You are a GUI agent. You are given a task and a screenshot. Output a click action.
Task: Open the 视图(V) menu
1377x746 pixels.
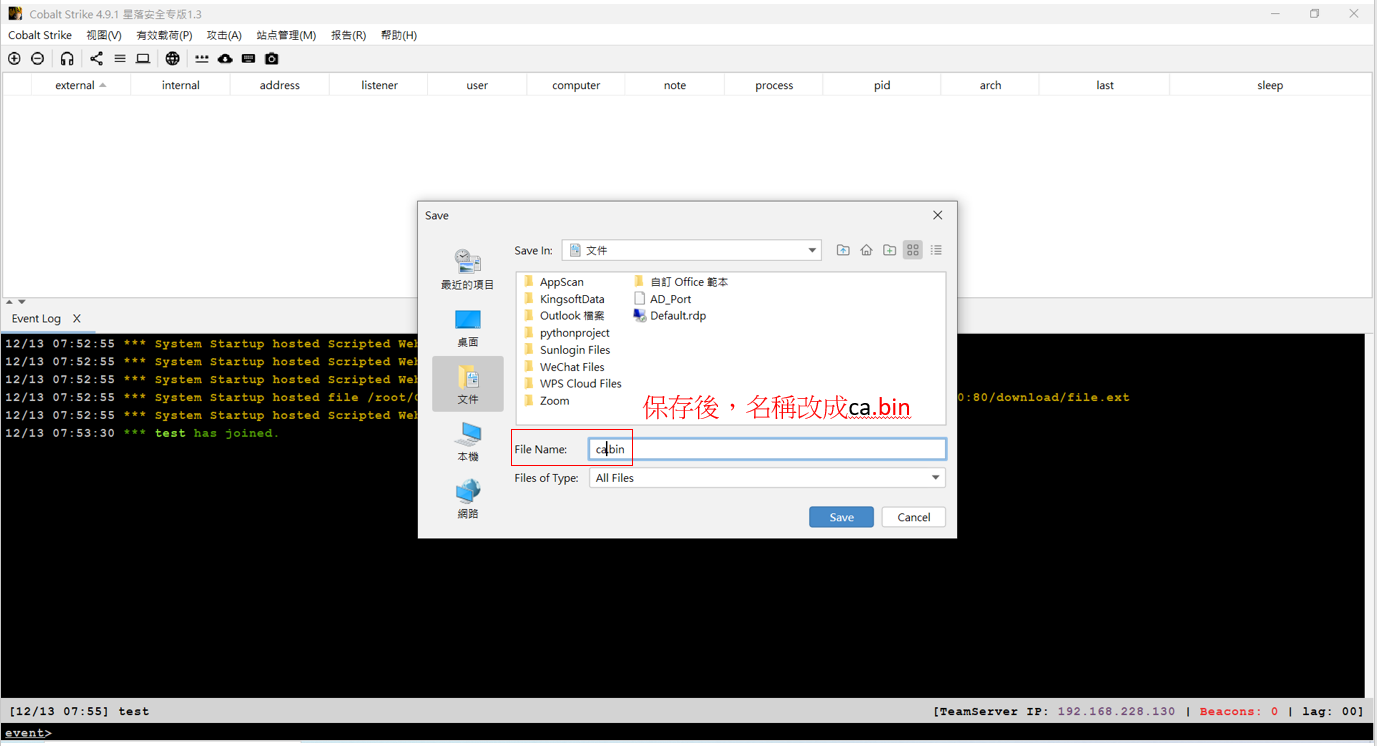coord(104,35)
